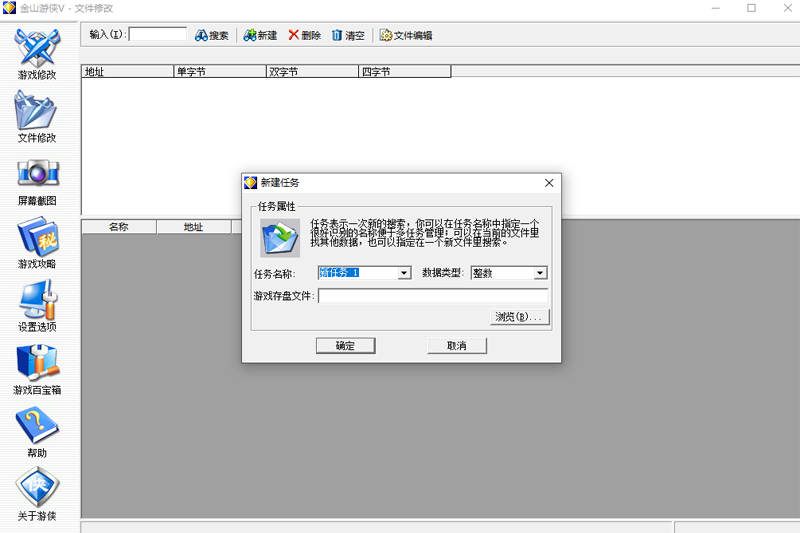Launch the 游戏百宝箱 toolbox
800x533 pixels.
tap(37, 364)
